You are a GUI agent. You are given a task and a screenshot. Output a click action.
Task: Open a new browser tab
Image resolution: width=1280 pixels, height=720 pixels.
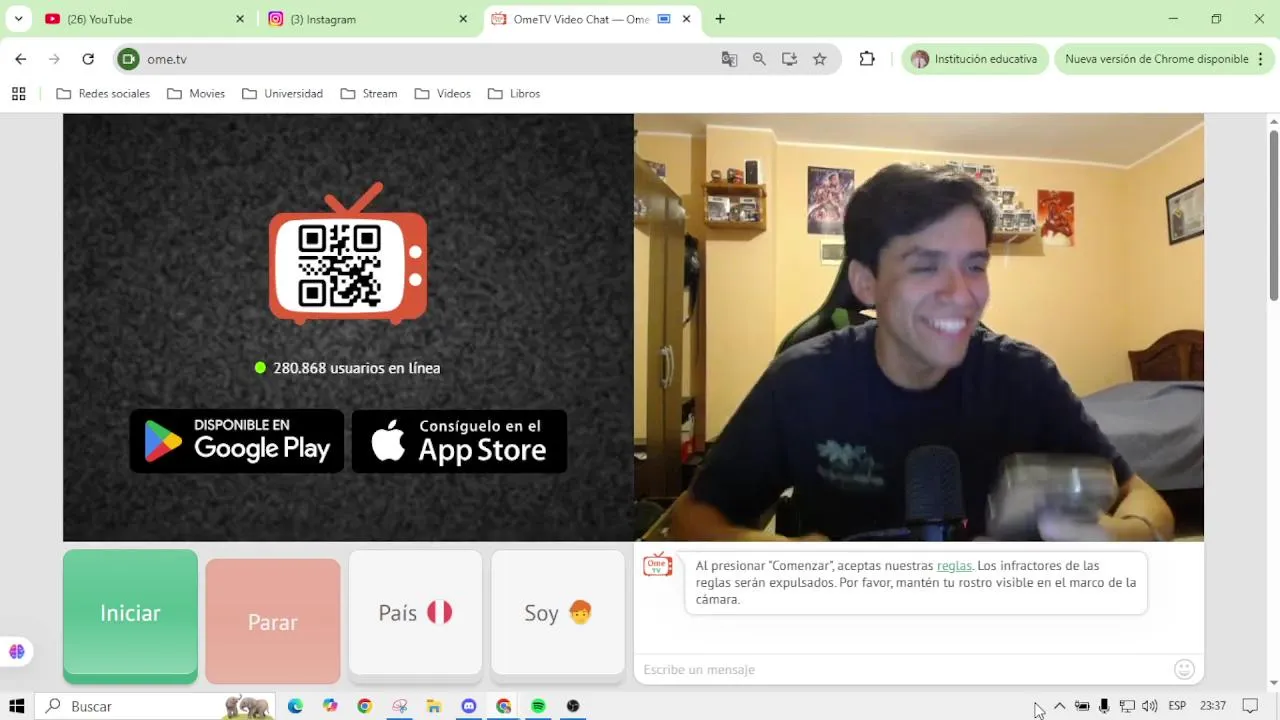point(720,19)
